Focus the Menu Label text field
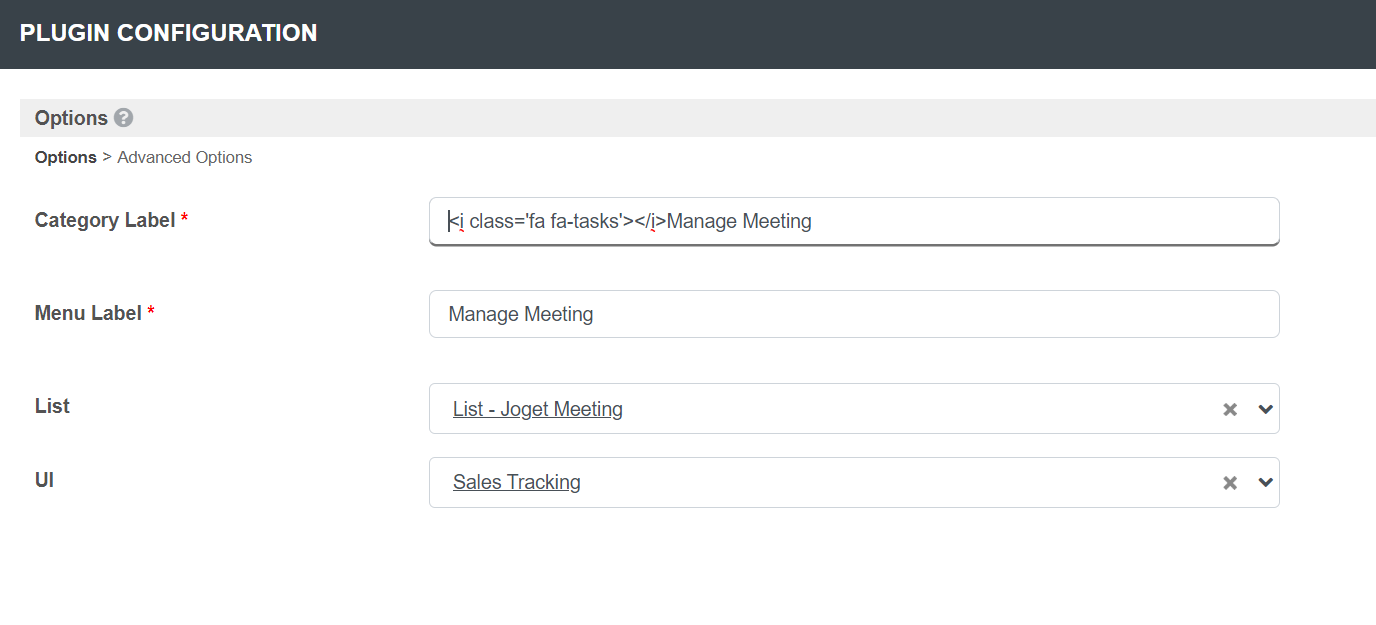The height and width of the screenshot is (625, 1376). (854, 314)
